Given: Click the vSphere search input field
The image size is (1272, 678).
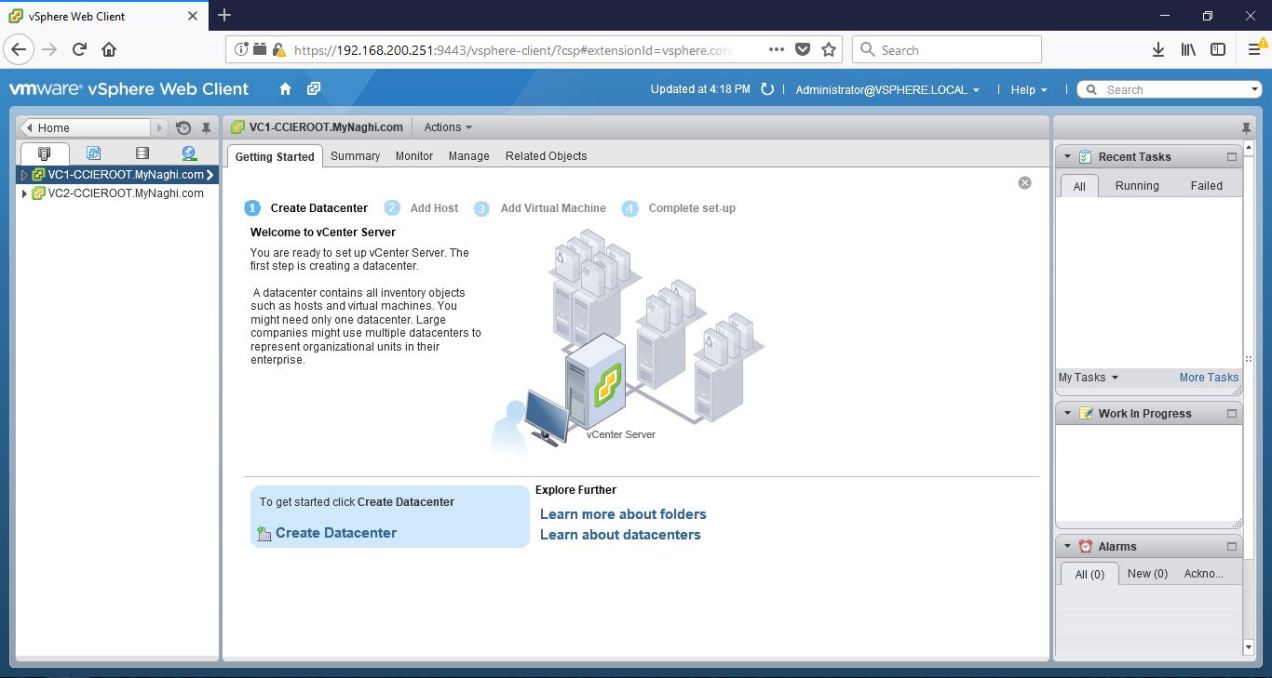Looking at the screenshot, I should [x=1172, y=90].
